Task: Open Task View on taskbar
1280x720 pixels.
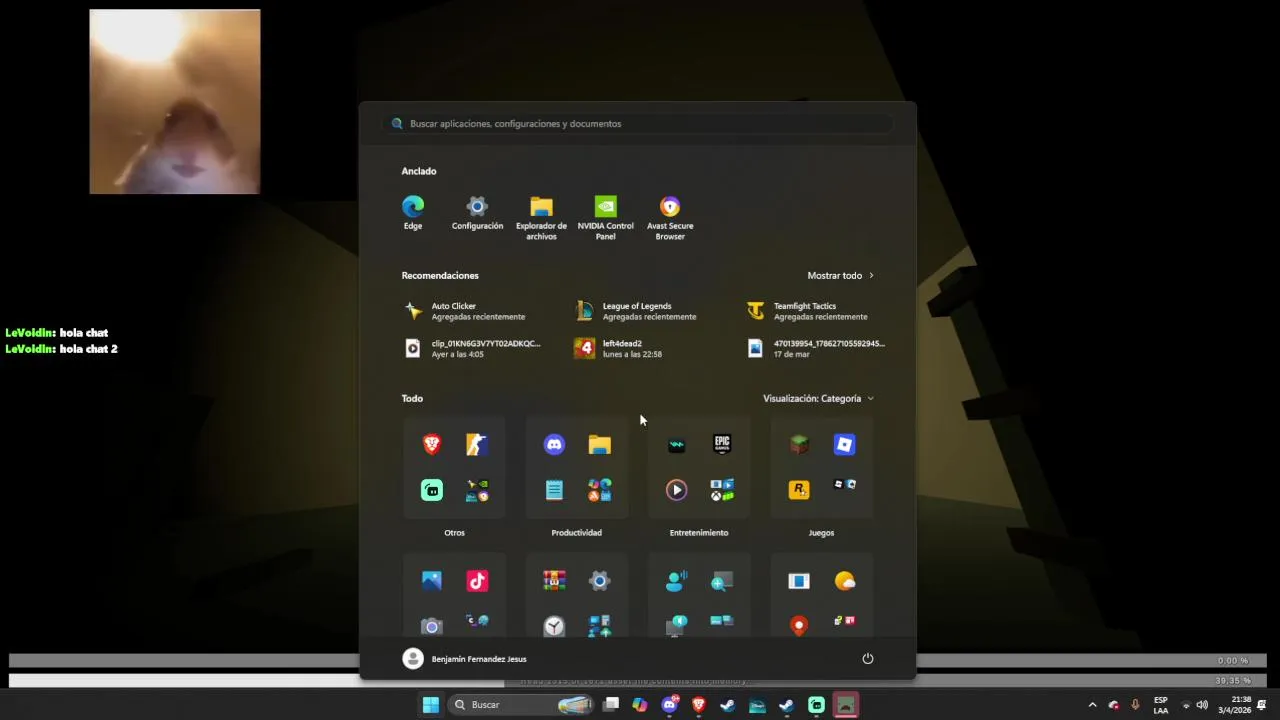Action: pyautogui.click(x=611, y=705)
